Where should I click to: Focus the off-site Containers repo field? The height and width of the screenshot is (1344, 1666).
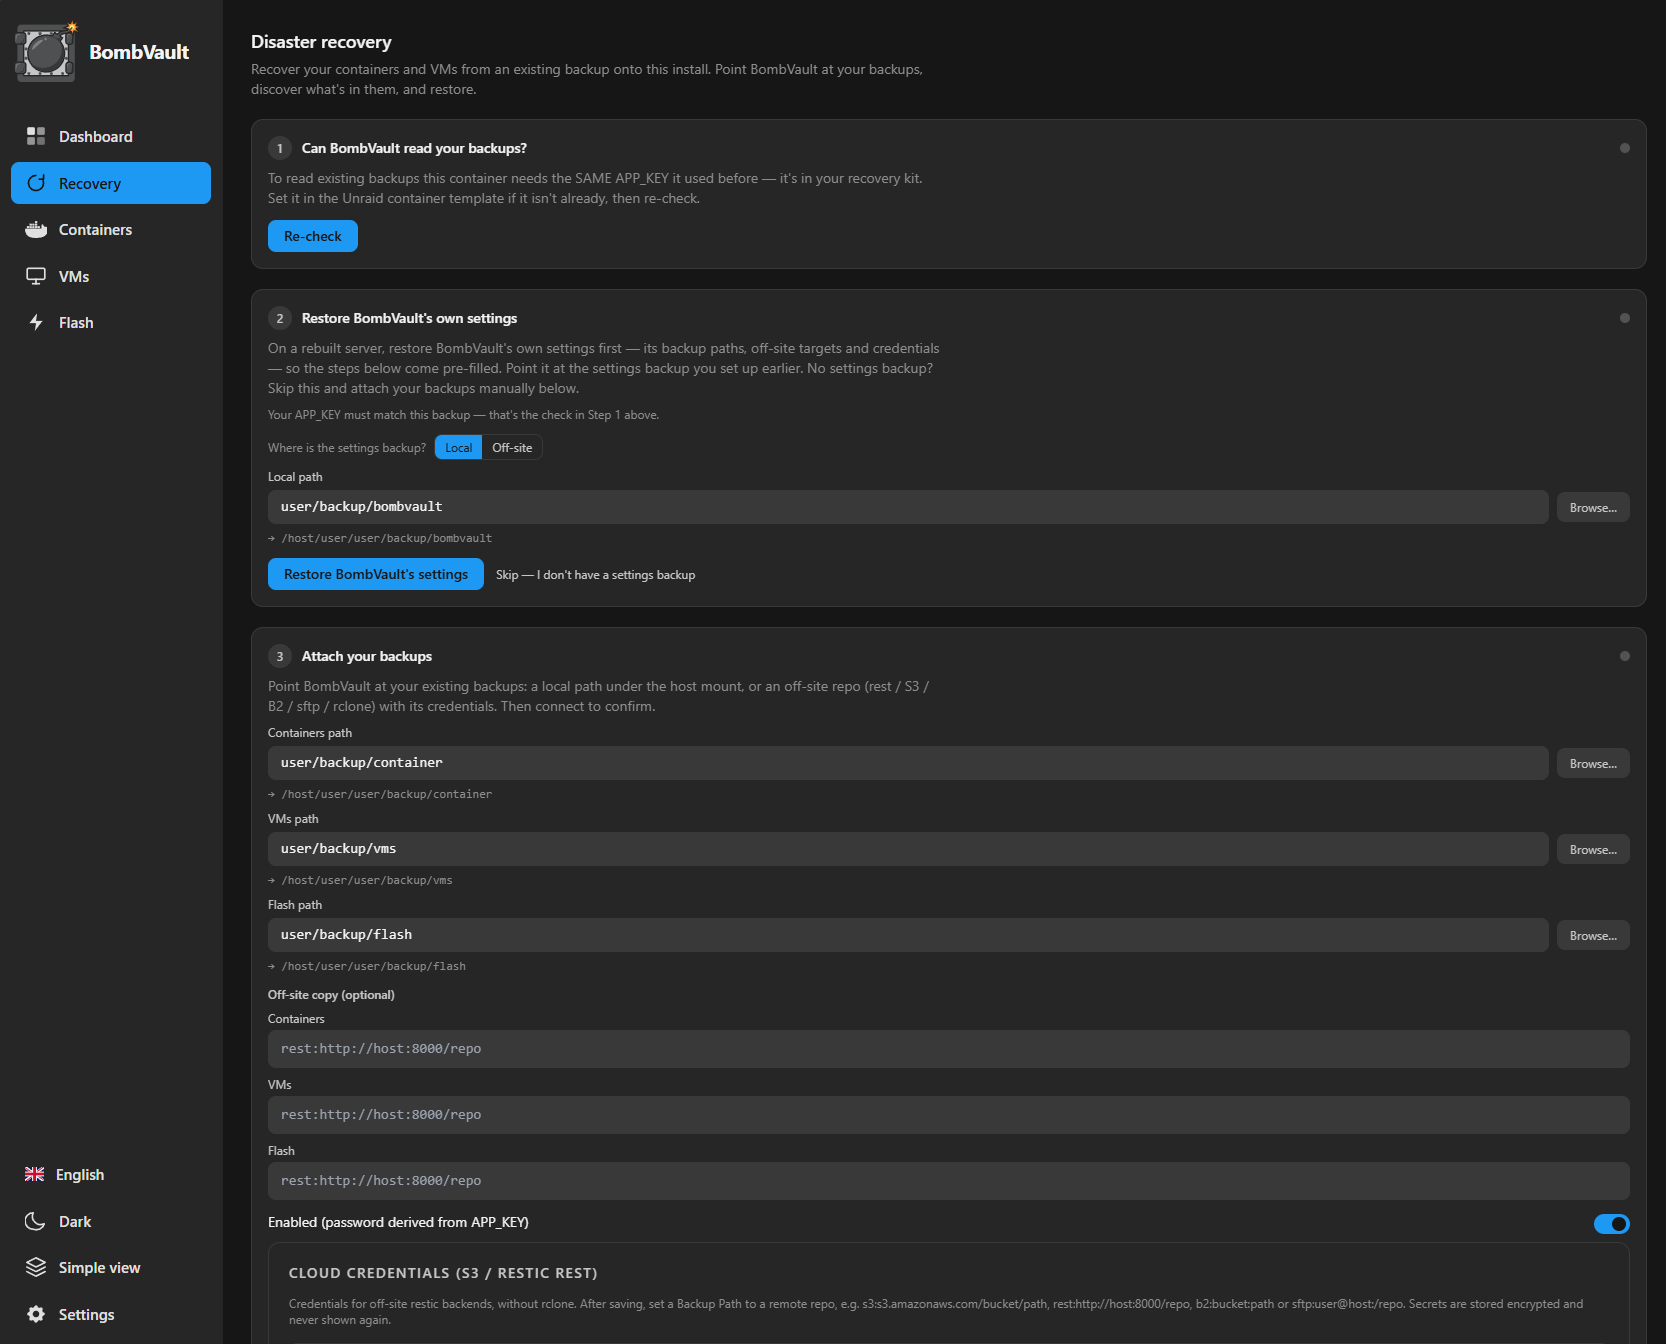(949, 1049)
